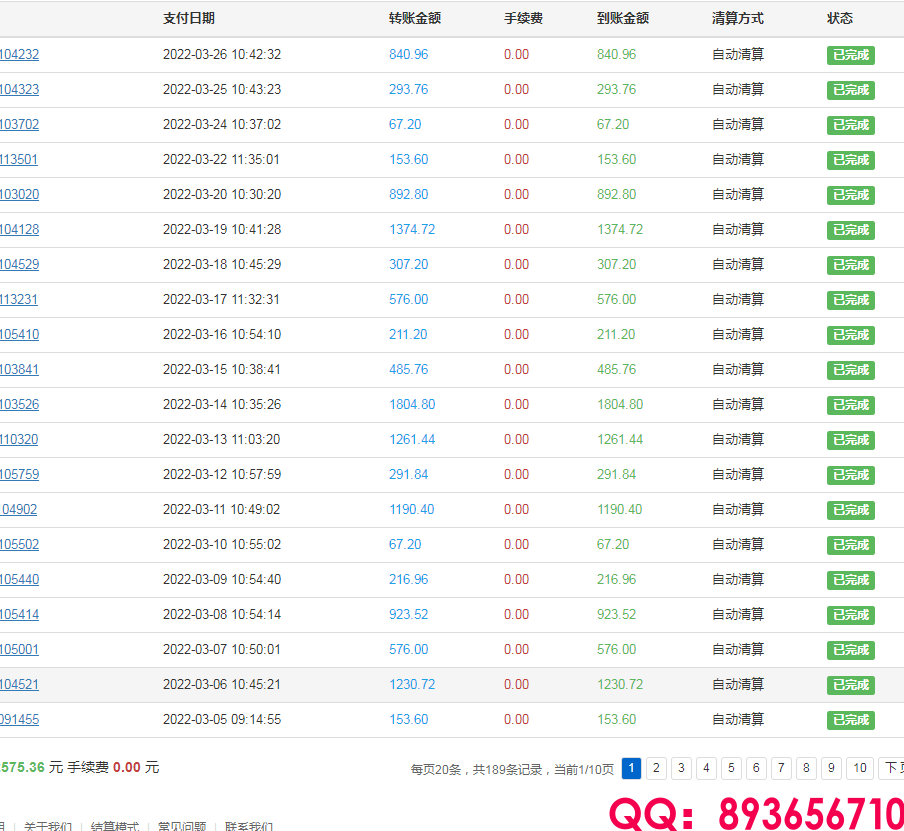Image resolution: width=904 pixels, height=831 pixels.
Task: Click 已完成 status badge for 2022-03-25 row
Action: click(850, 90)
